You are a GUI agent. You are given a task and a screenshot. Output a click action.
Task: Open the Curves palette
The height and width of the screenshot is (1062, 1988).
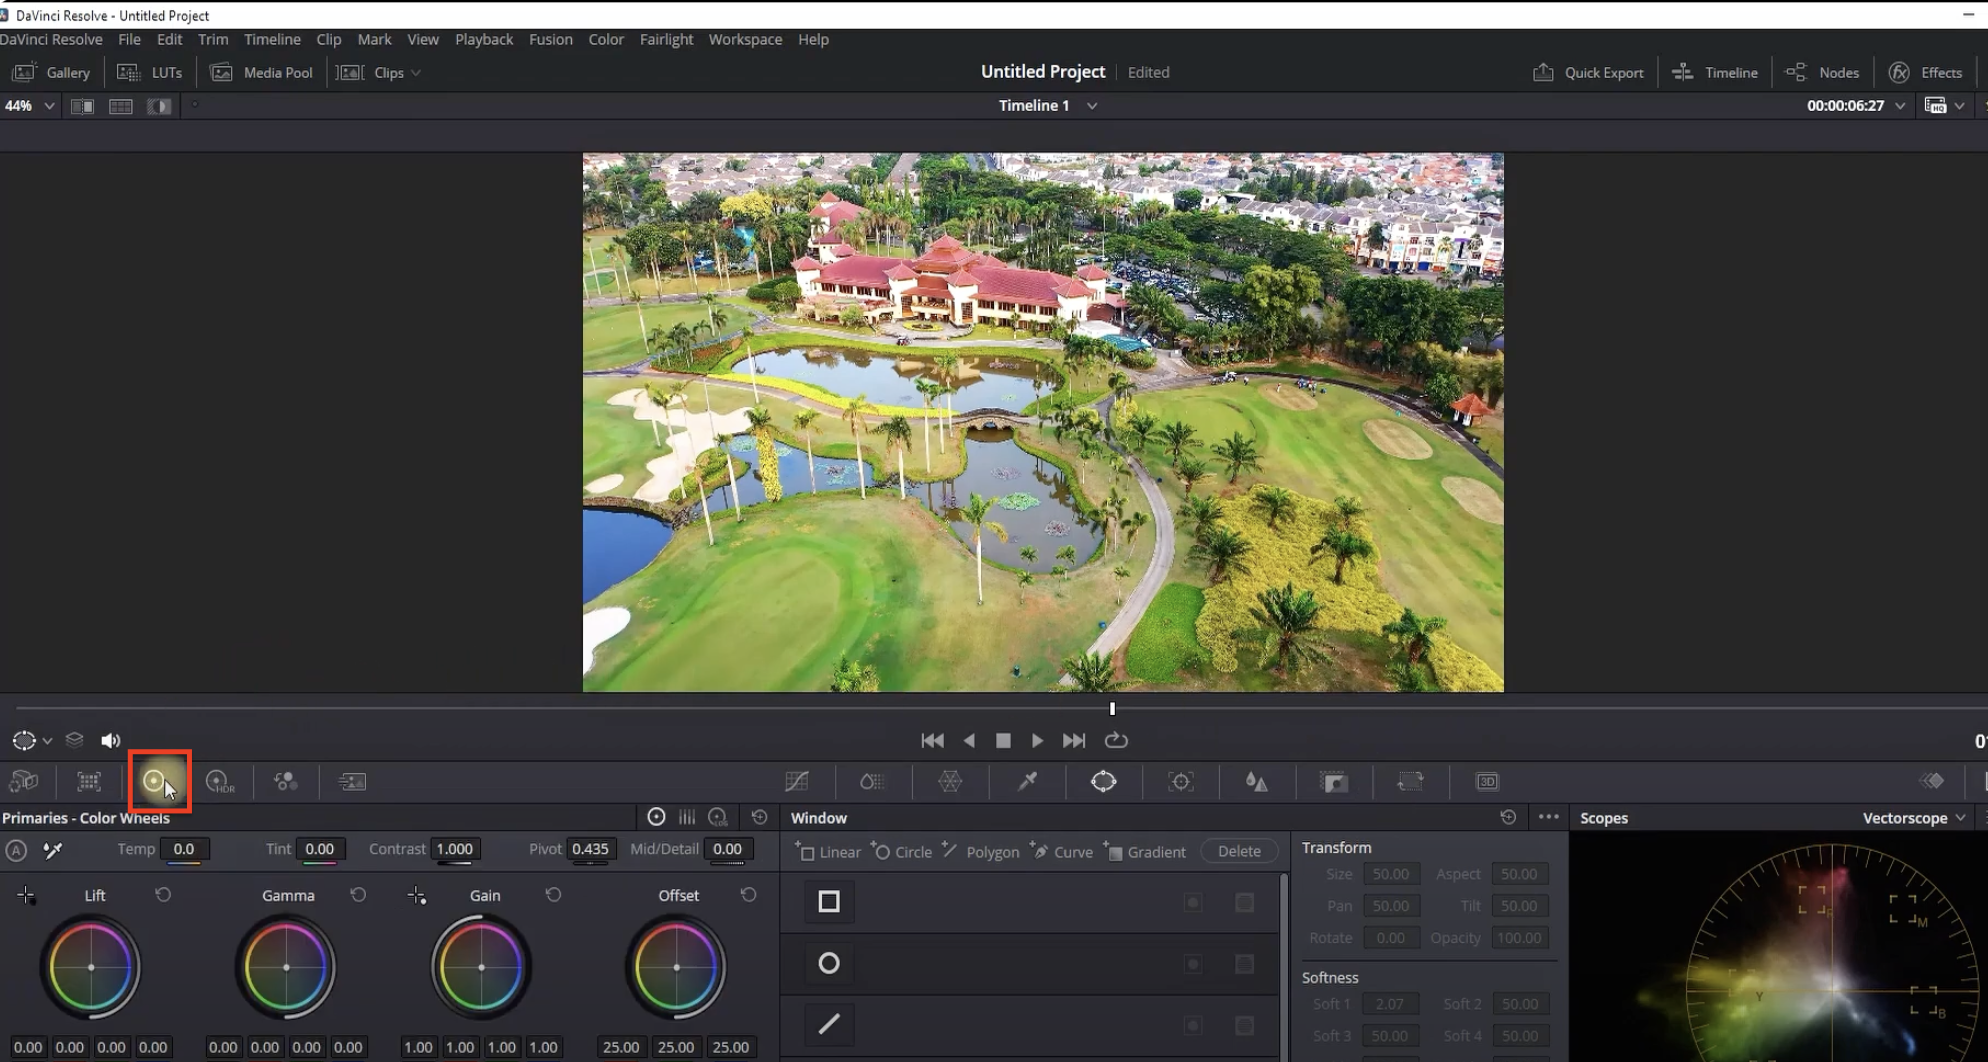click(797, 782)
